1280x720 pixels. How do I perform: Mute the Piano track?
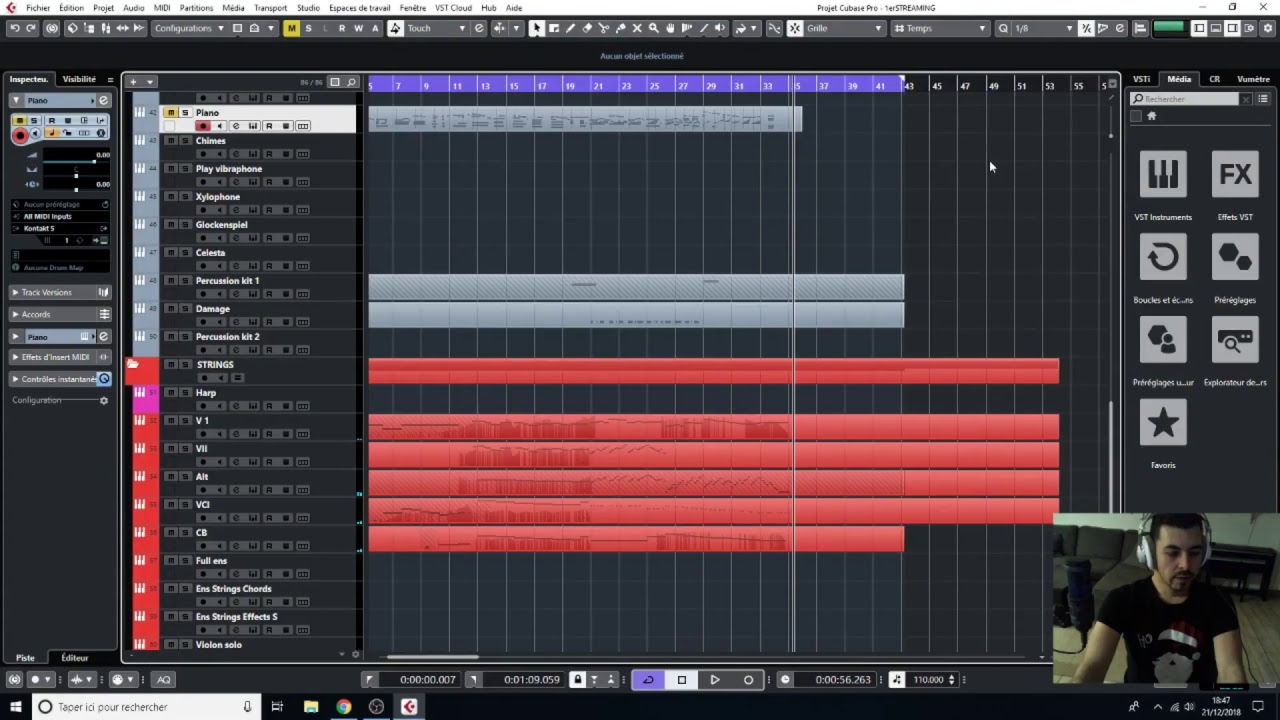(x=170, y=113)
